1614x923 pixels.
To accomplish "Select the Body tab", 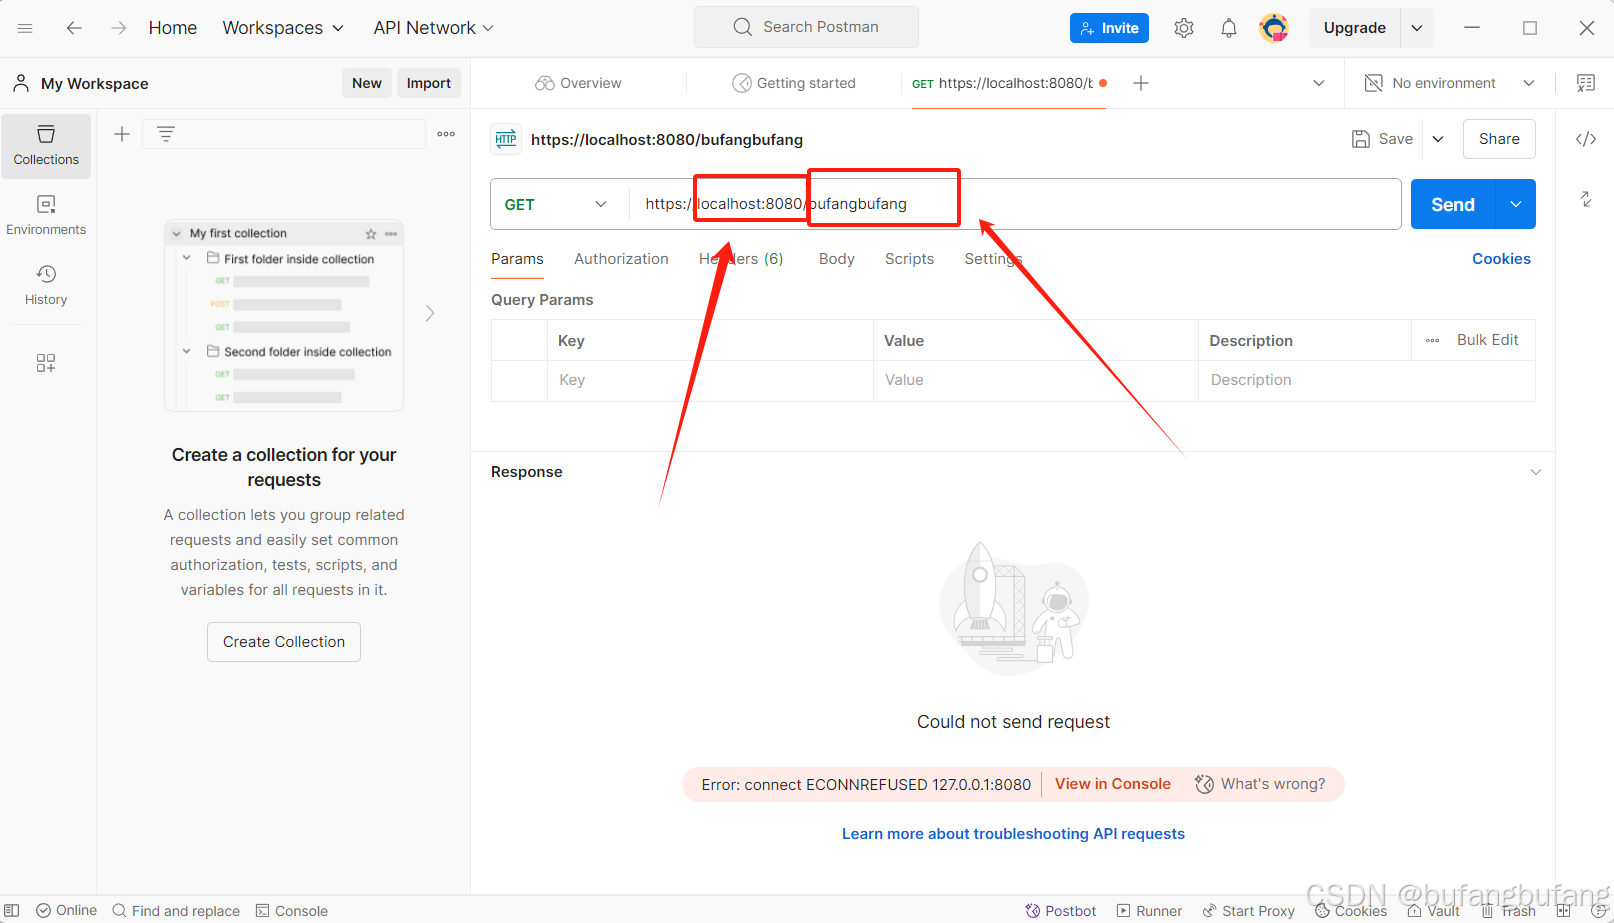I will (837, 259).
